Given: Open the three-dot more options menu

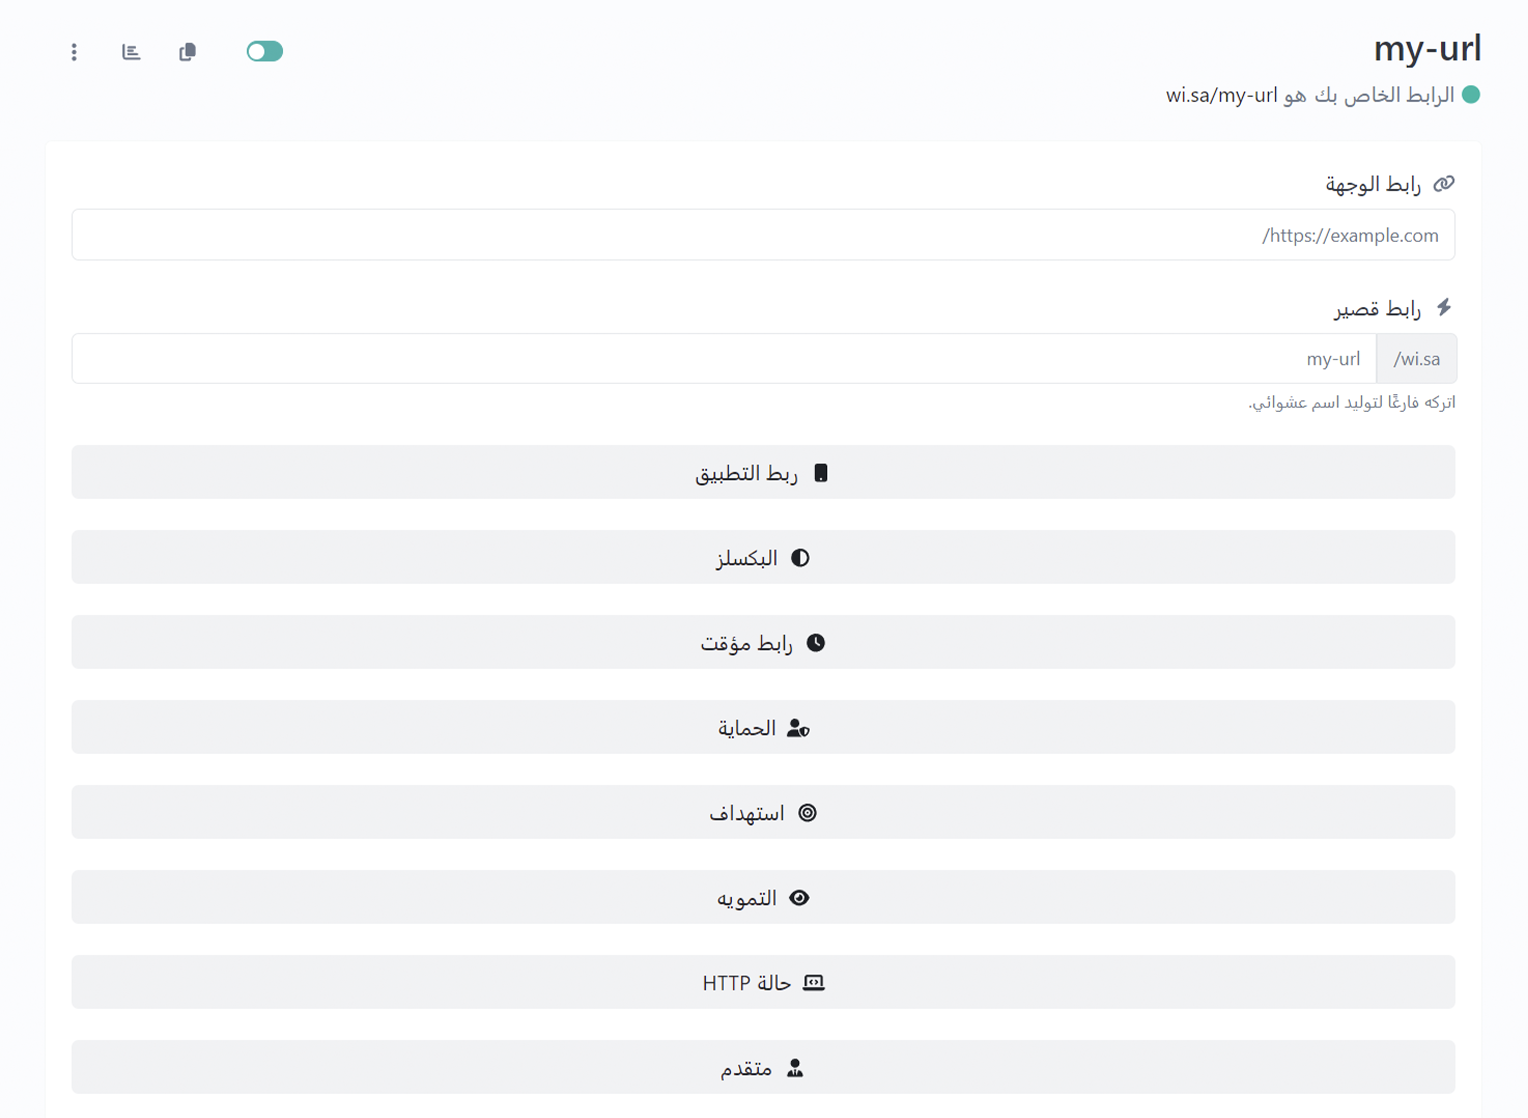Looking at the screenshot, I should click(x=74, y=52).
